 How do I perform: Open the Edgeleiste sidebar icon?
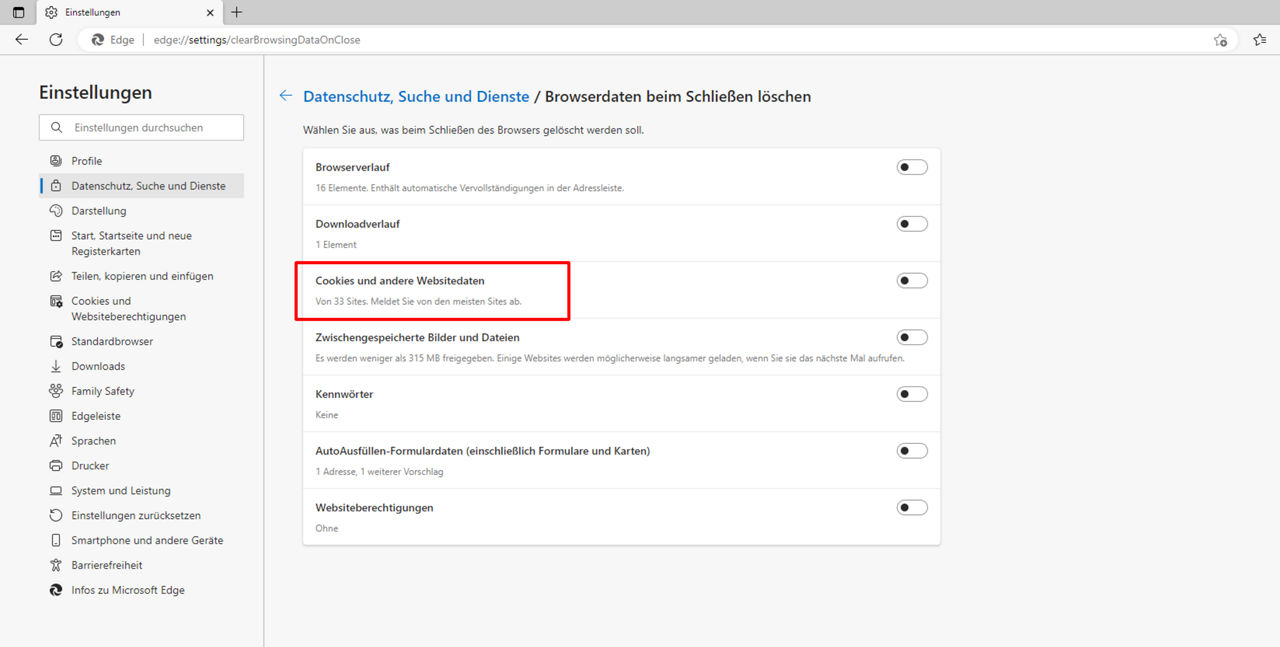tap(56, 415)
